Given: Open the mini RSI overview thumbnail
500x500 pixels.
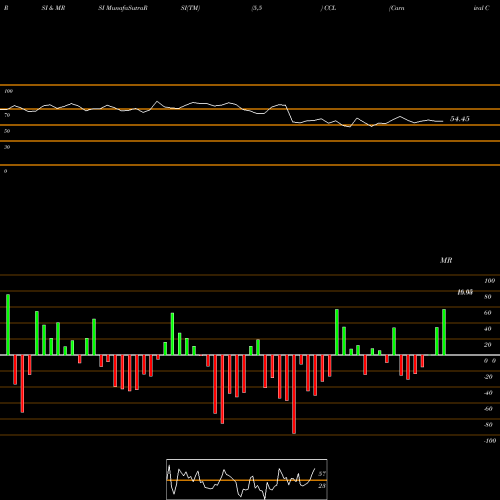Looking at the screenshot, I should [x=247, y=479].
